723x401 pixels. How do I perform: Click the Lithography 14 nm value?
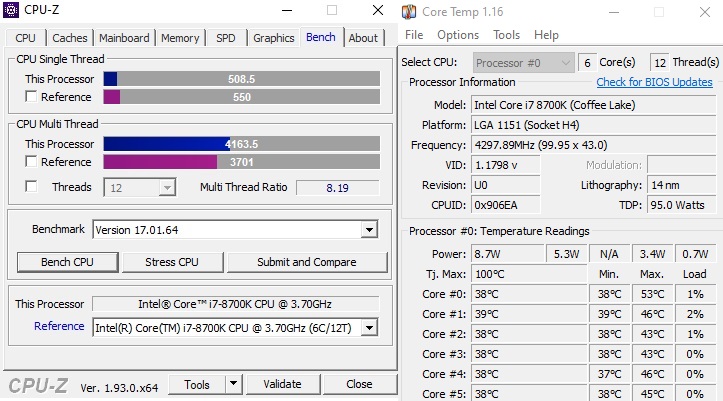click(x=682, y=185)
